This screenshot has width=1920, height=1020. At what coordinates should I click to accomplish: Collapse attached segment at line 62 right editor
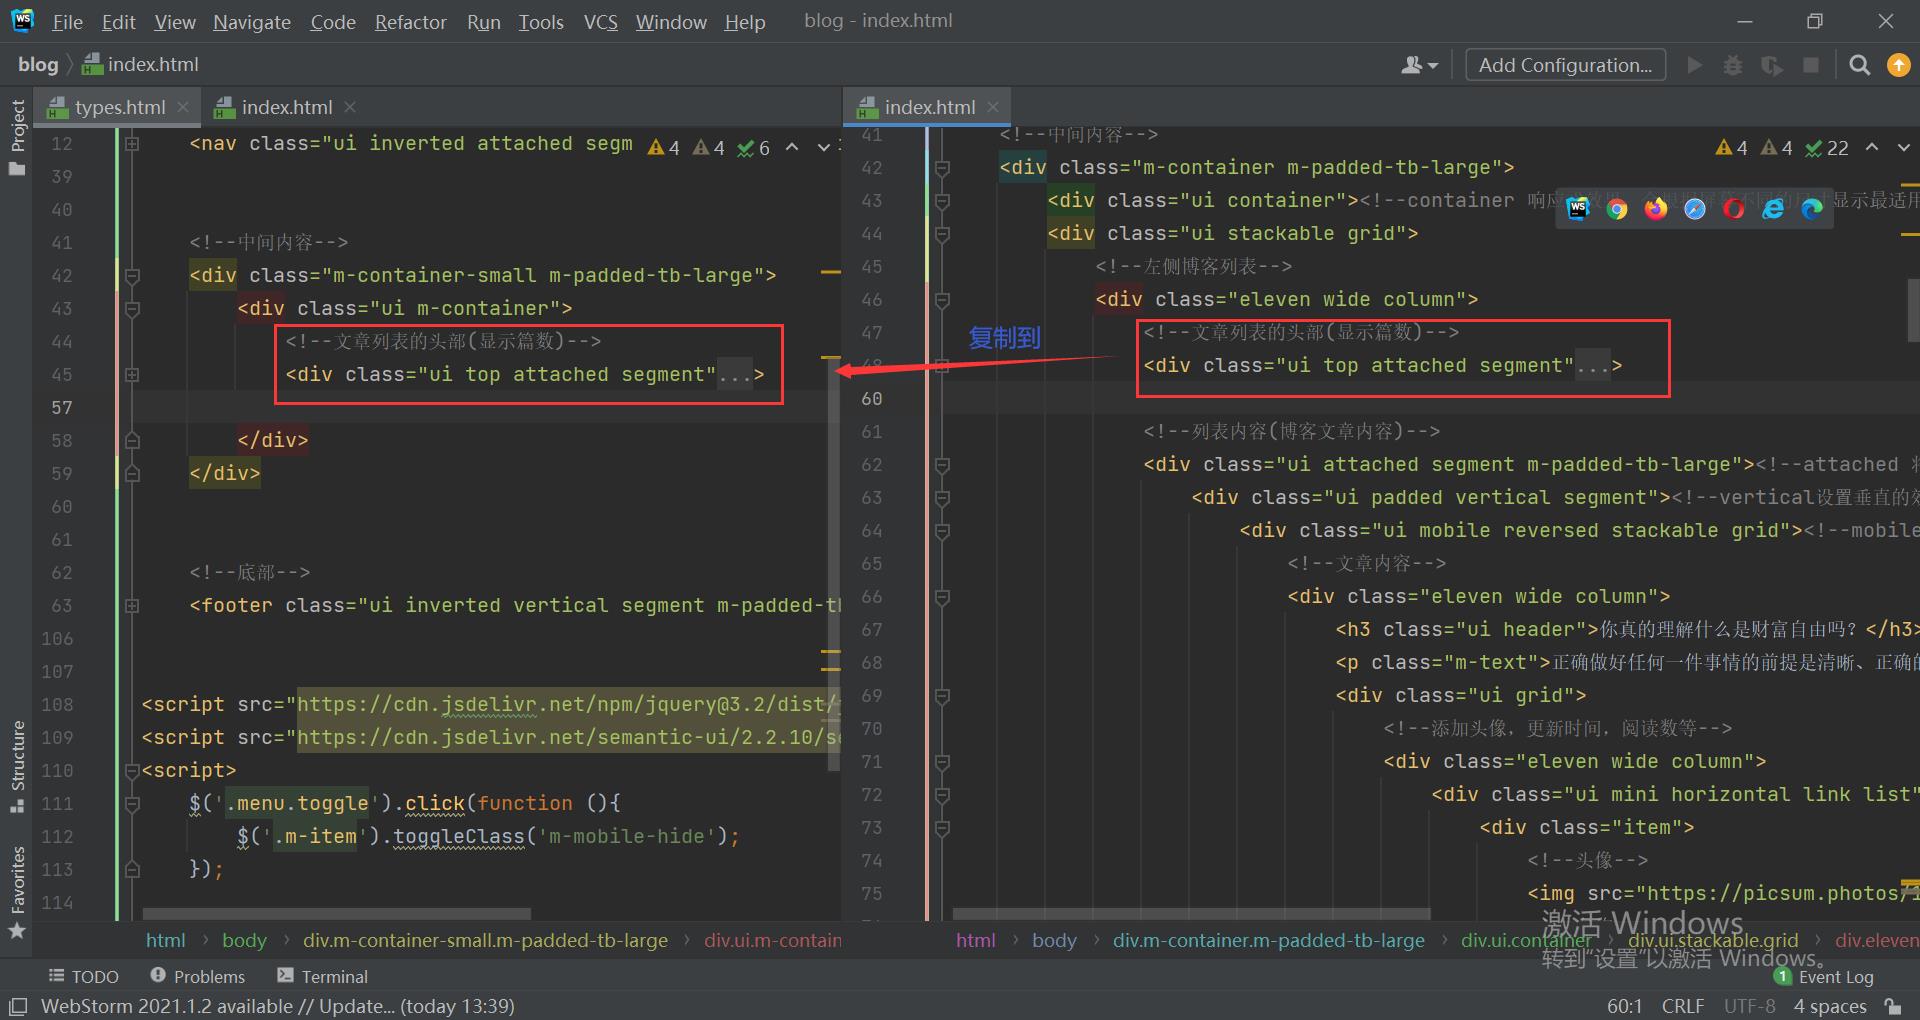coord(942,465)
